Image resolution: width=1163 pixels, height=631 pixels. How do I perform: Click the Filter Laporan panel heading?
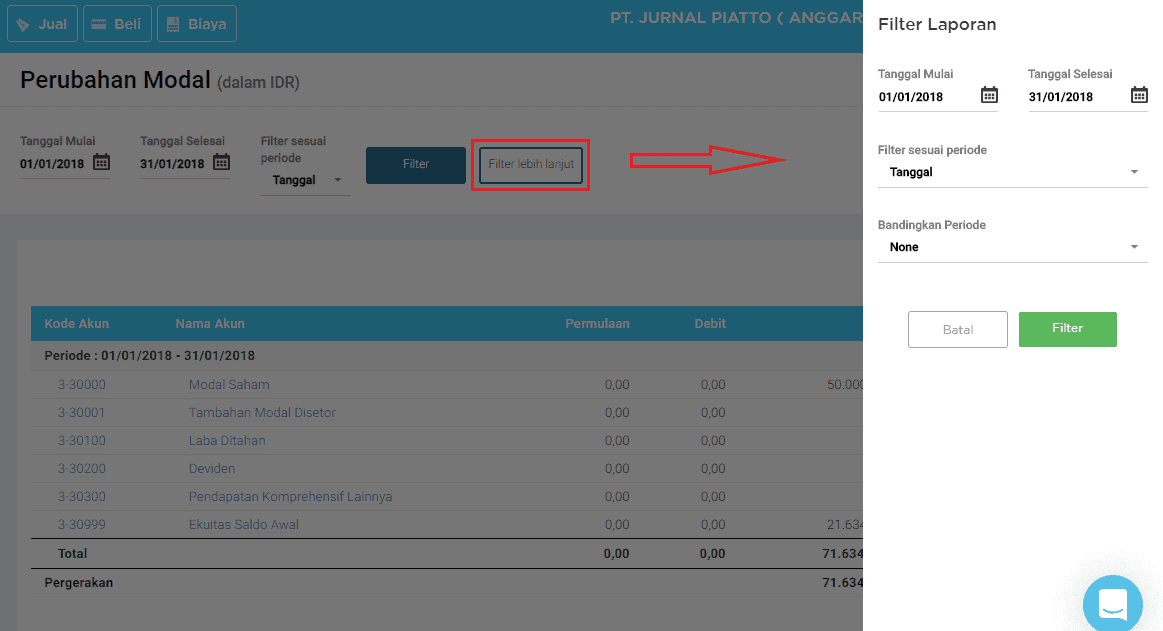937,24
